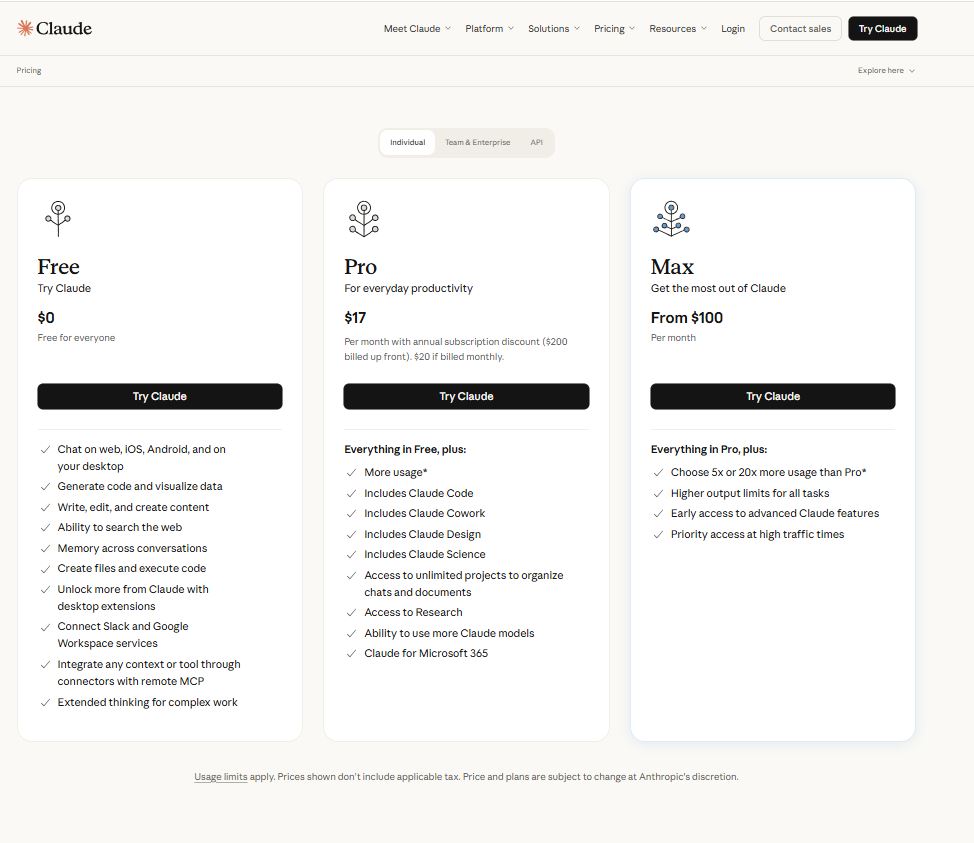Screen dimensions: 974x843
Task: Click checkmark beside Higher output limits for all tasks
Action: [658, 494]
